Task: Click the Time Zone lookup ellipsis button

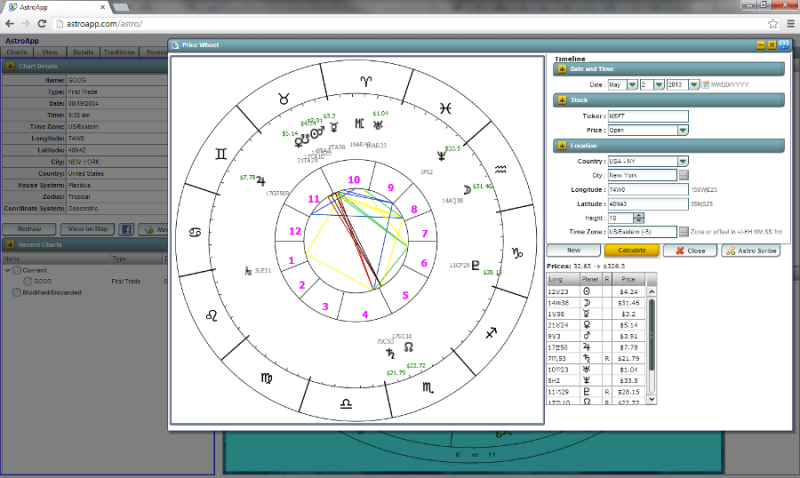Action: [684, 231]
